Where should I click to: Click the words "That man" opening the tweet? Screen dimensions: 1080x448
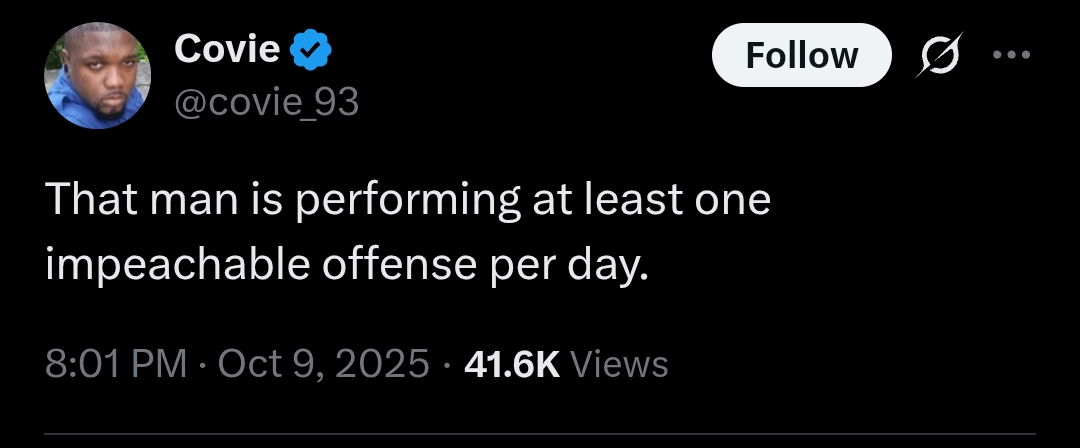click(141, 200)
